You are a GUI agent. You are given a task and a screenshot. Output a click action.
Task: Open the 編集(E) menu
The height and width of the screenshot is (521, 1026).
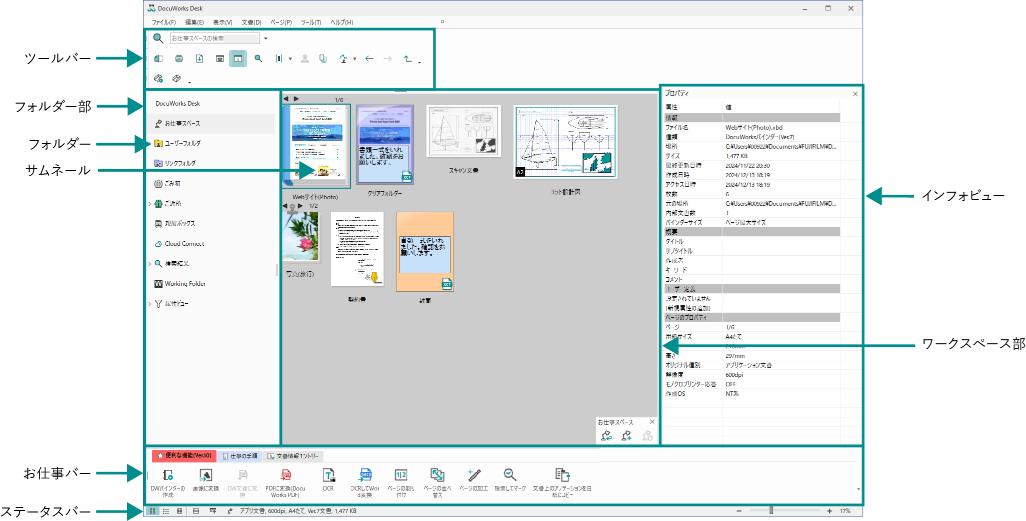coord(194,22)
